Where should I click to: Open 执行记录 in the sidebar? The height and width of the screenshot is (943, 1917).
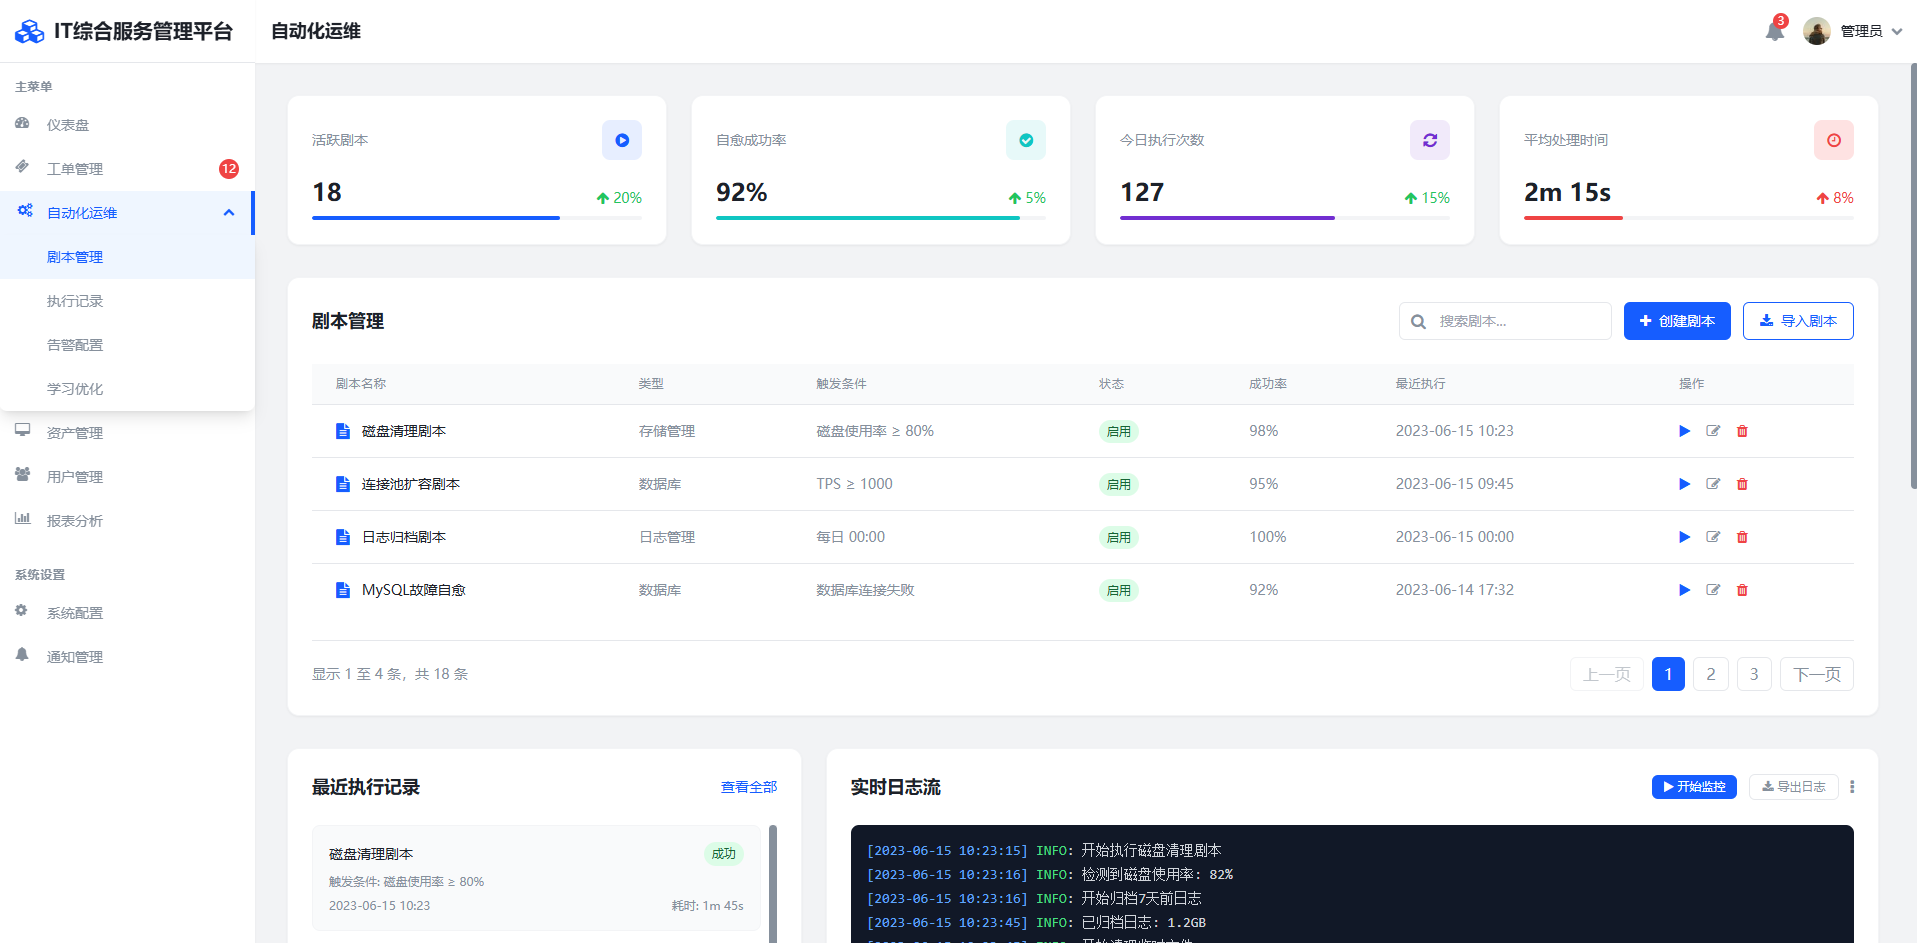(x=75, y=301)
